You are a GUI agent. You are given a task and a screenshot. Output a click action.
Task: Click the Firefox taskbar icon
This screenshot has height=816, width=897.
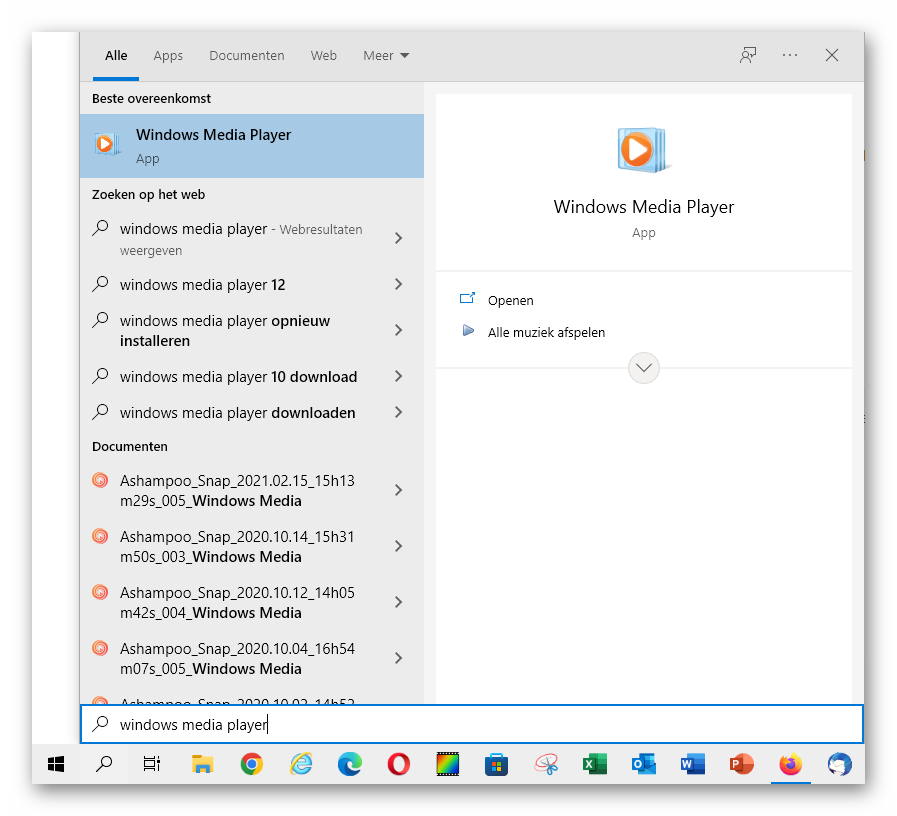[x=790, y=765]
